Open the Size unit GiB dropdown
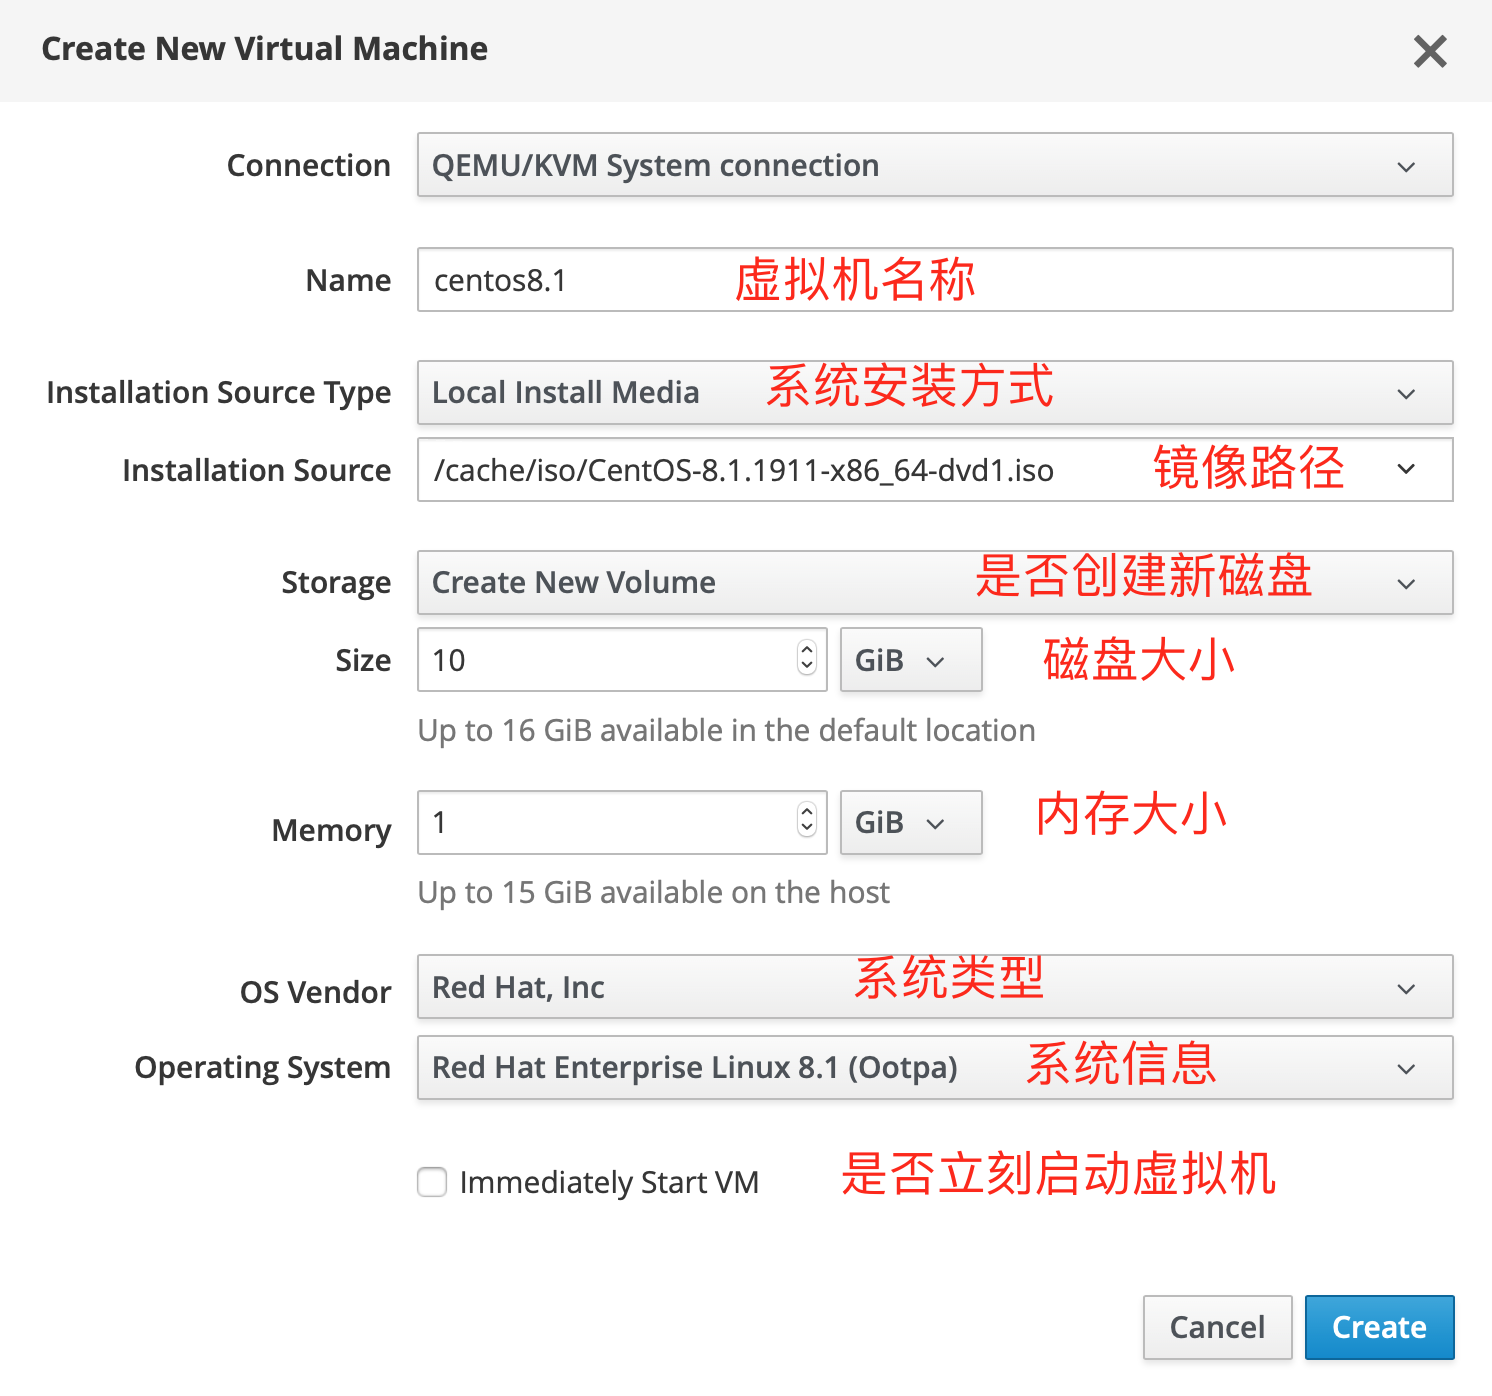 [910, 660]
